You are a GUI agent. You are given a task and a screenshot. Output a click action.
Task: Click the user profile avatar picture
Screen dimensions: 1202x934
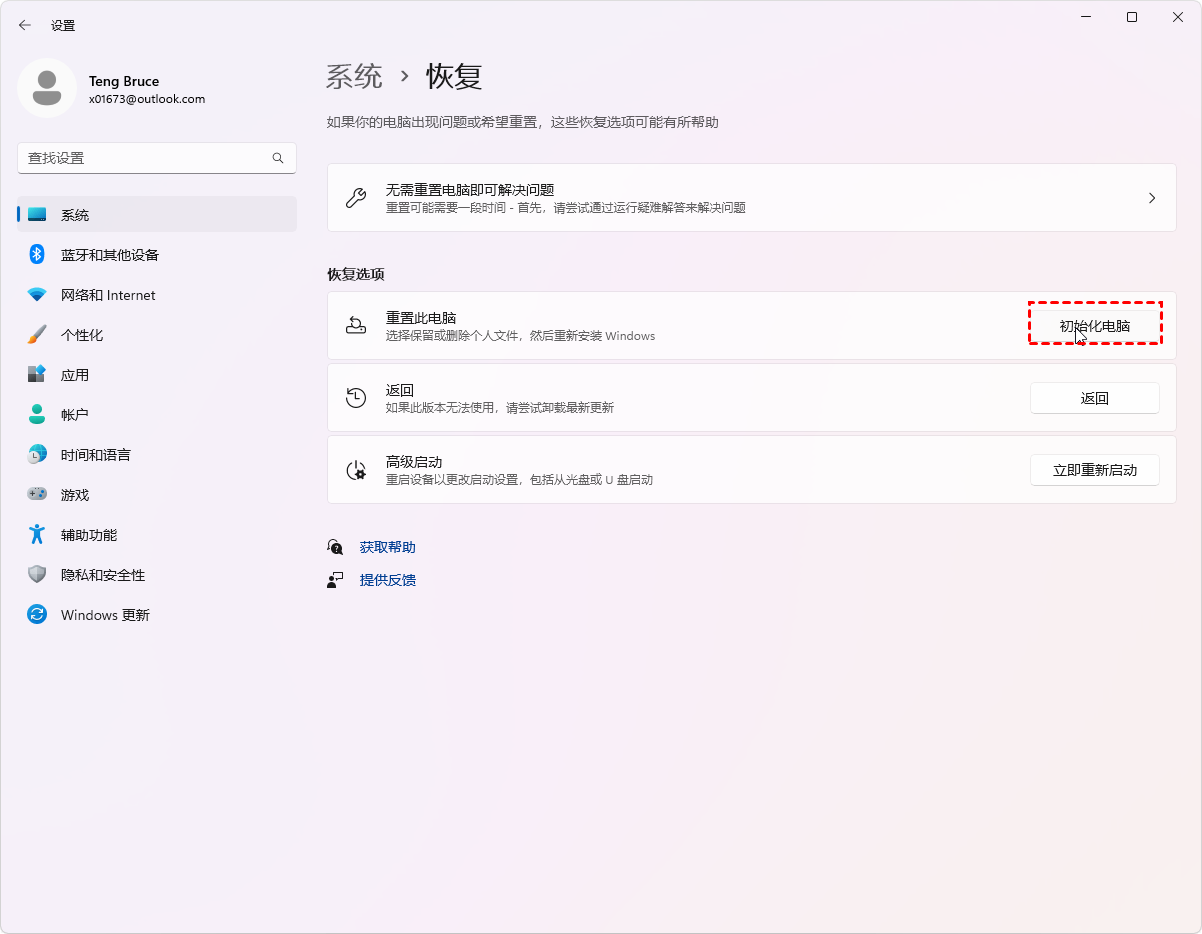coord(47,88)
